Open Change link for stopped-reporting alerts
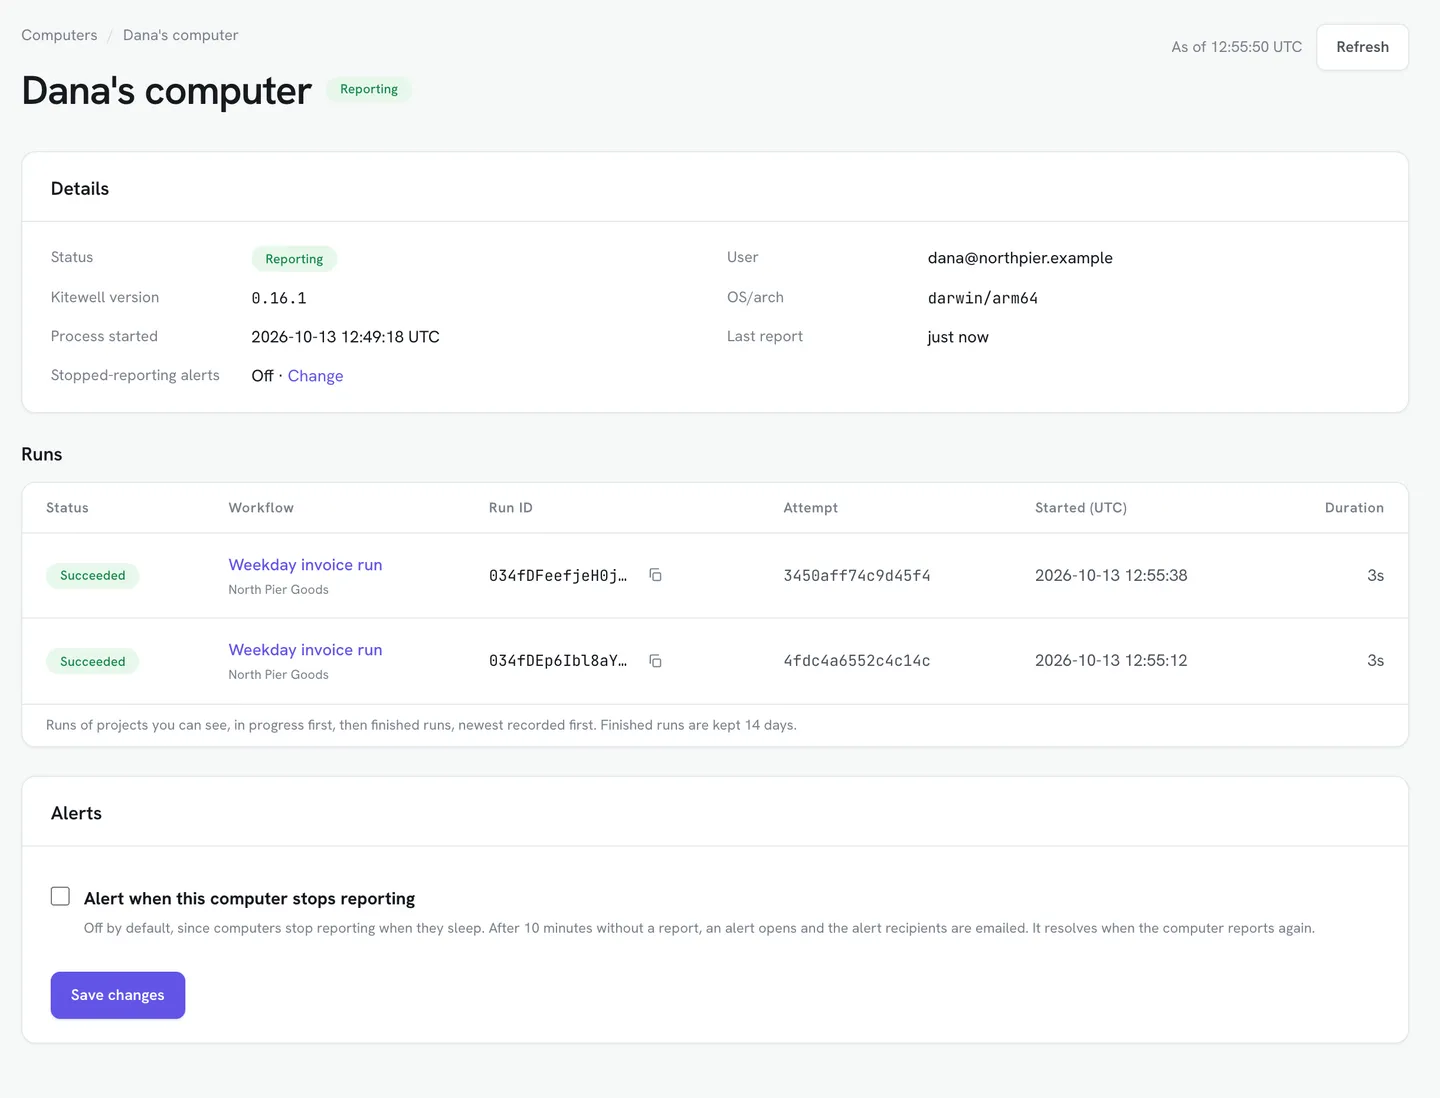The width and height of the screenshot is (1440, 1098). coord(315,376)
